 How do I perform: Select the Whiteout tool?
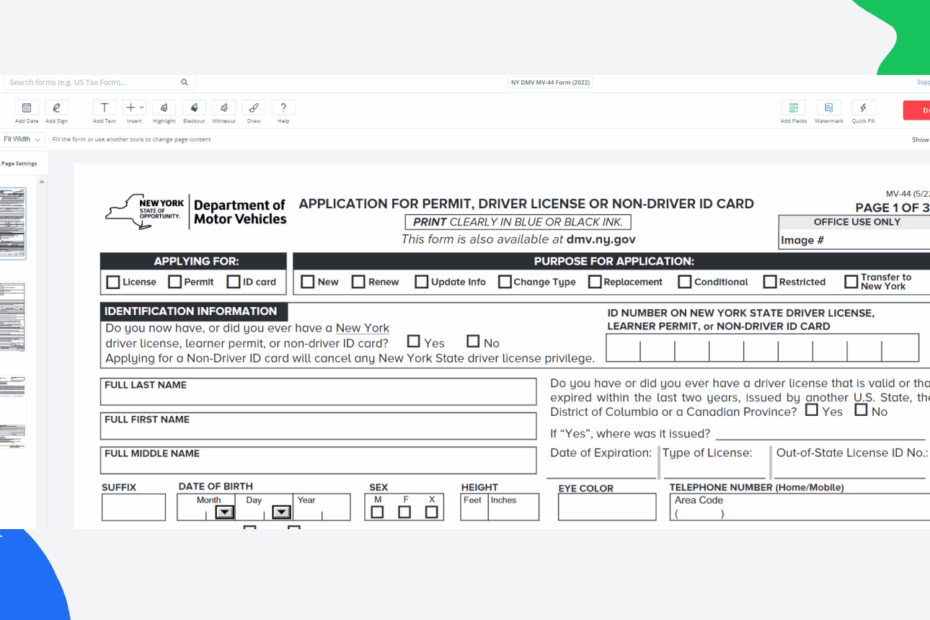(223, 107)
